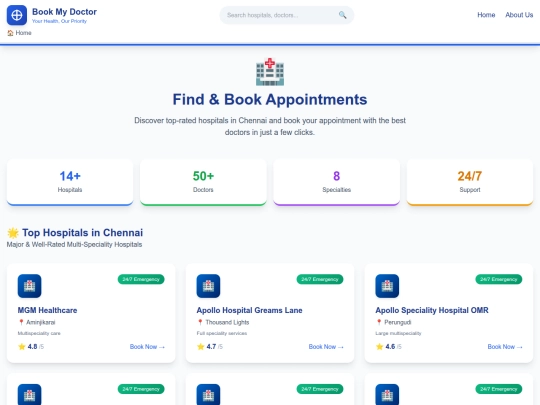Click the "Top Hospitals in Chennai" heading
Viewport: 540px width, 405px height.
coord(83,233)
